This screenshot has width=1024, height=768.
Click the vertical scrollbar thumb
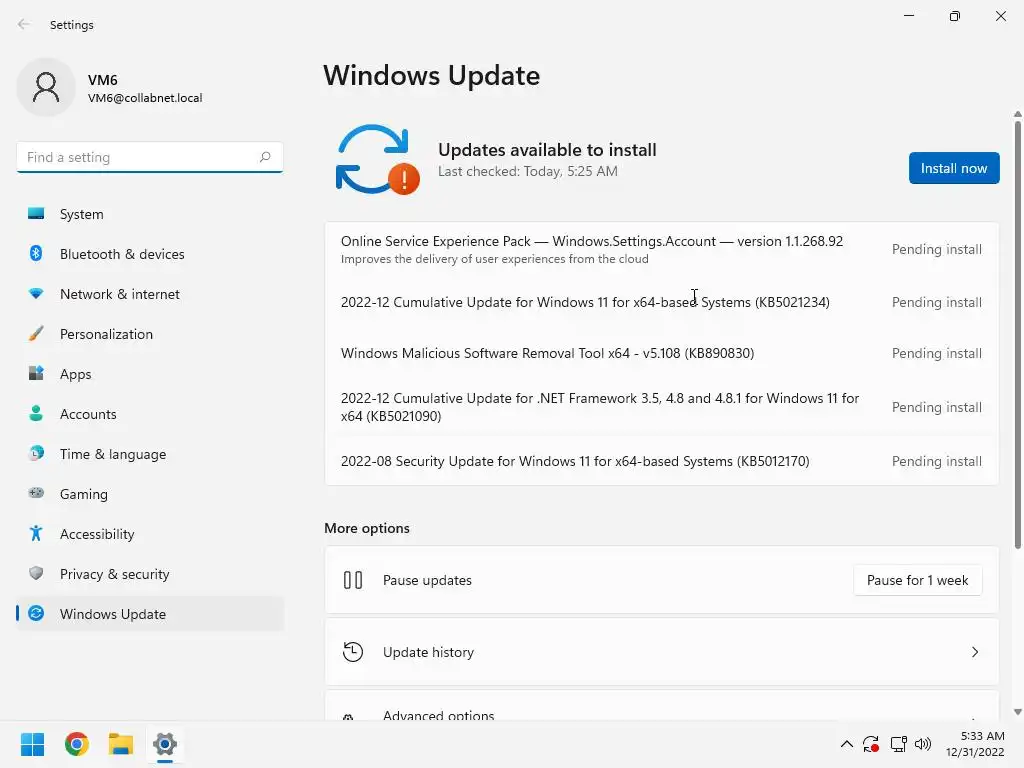(1017, 334)
